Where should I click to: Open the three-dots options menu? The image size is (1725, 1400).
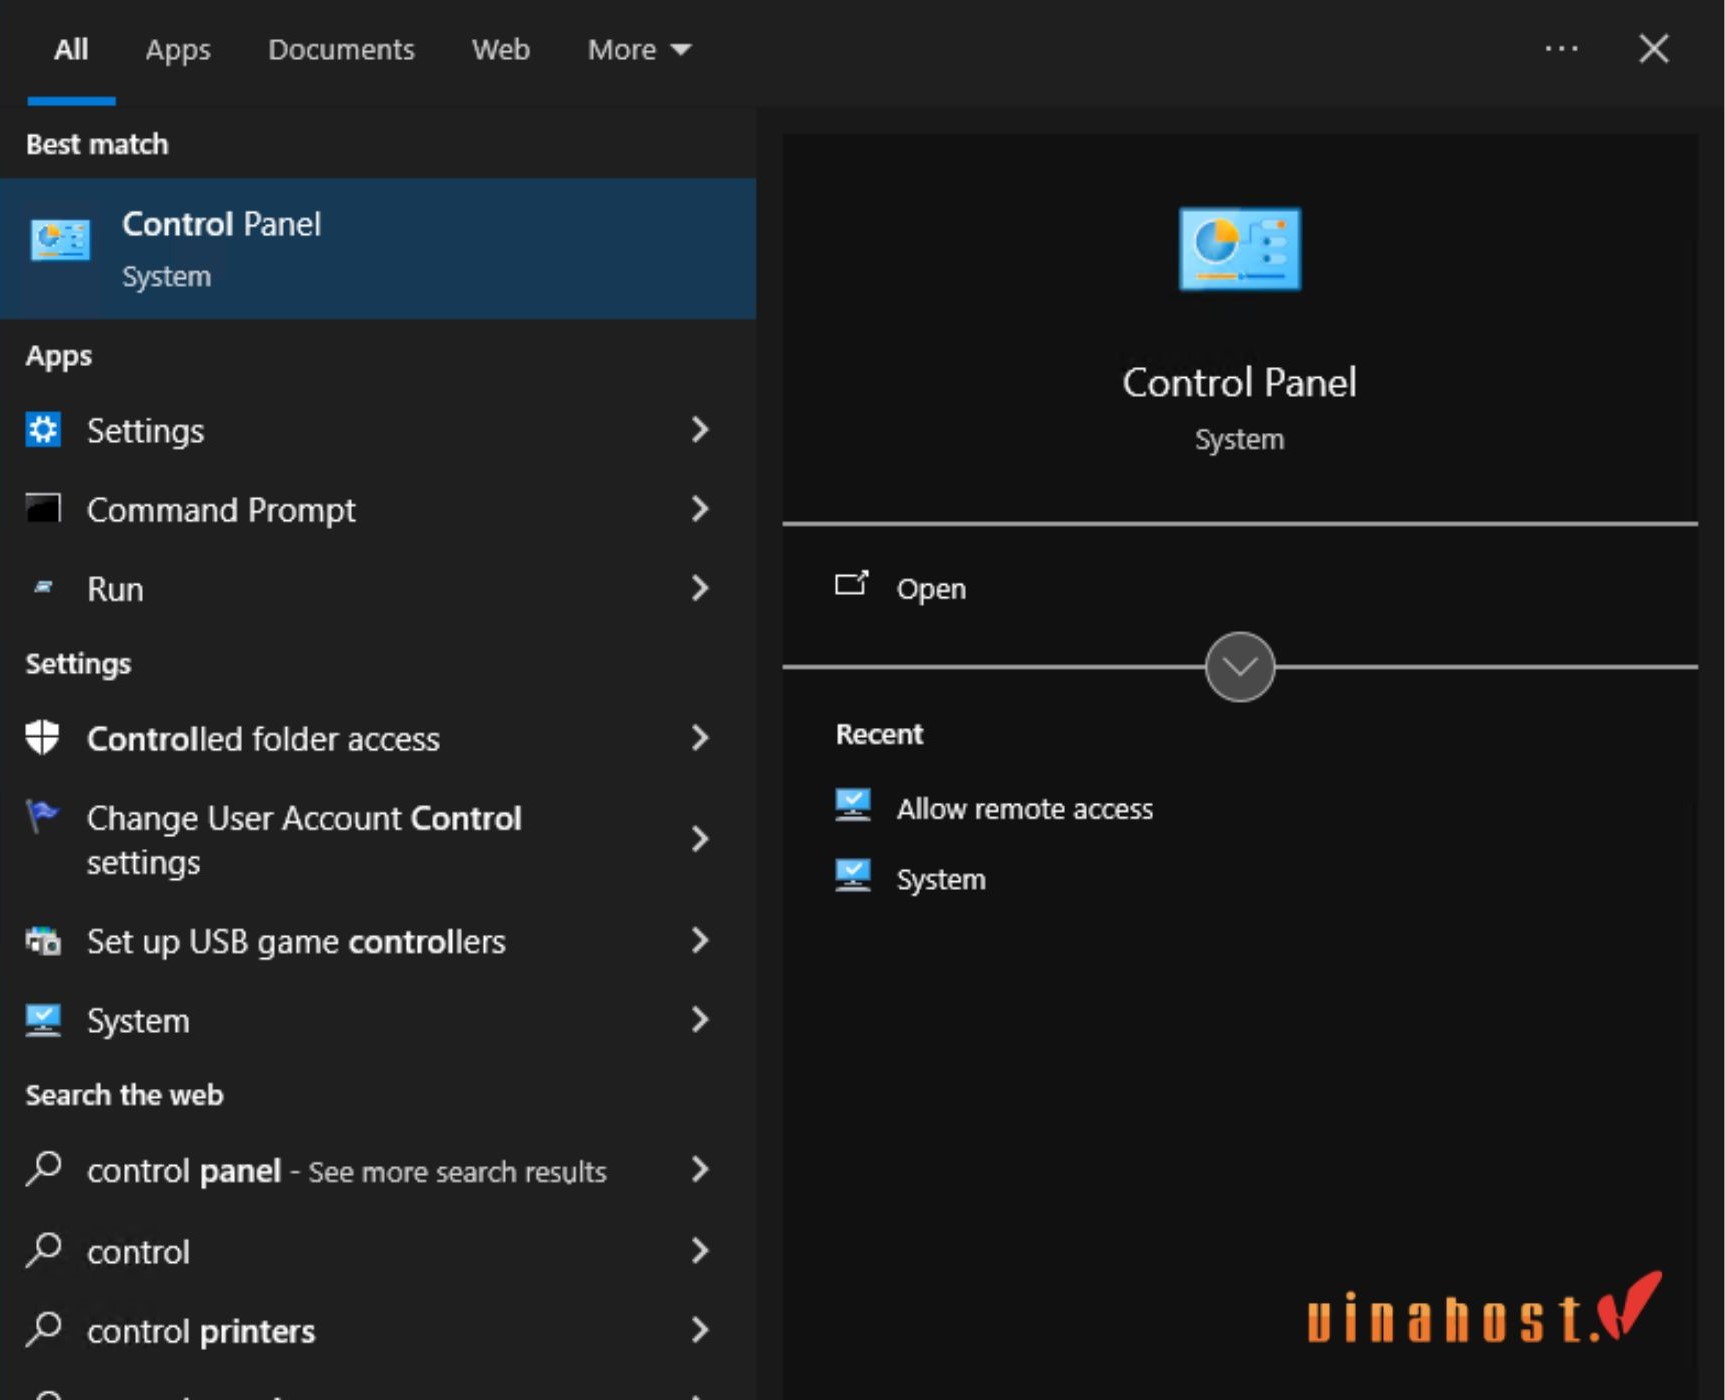click(x=1561, y=48)
